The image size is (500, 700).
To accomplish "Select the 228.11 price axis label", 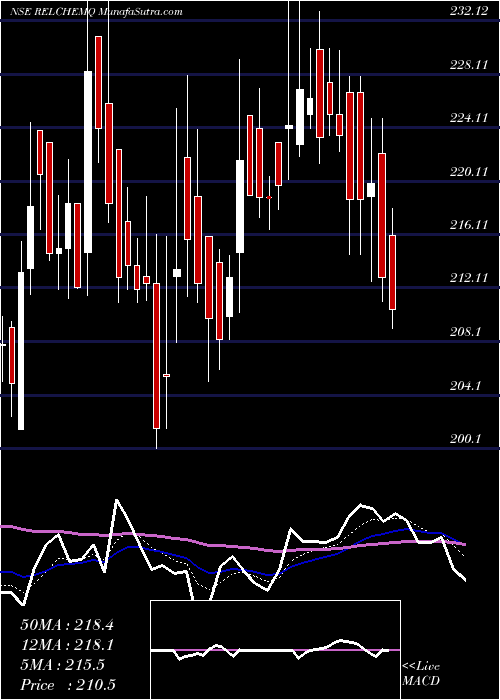I will pyautogui.click(x=468, y=65).
